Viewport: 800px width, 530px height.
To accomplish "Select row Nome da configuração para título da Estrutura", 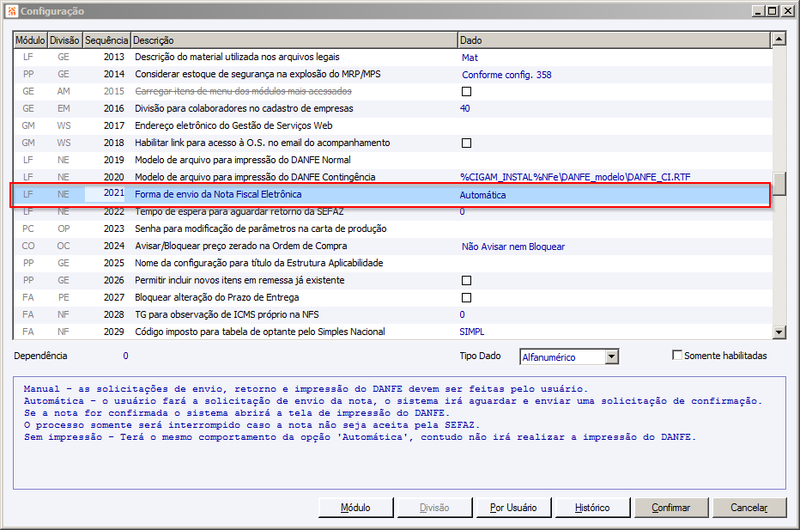I will point(392,263).
